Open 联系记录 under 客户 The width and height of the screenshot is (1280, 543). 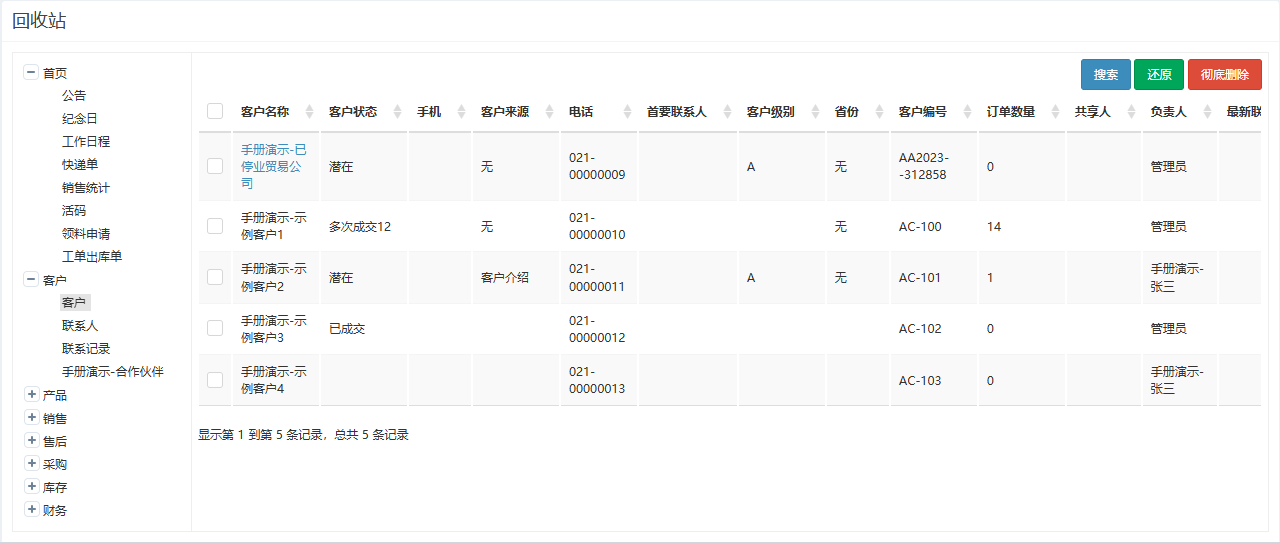[86, 348]
